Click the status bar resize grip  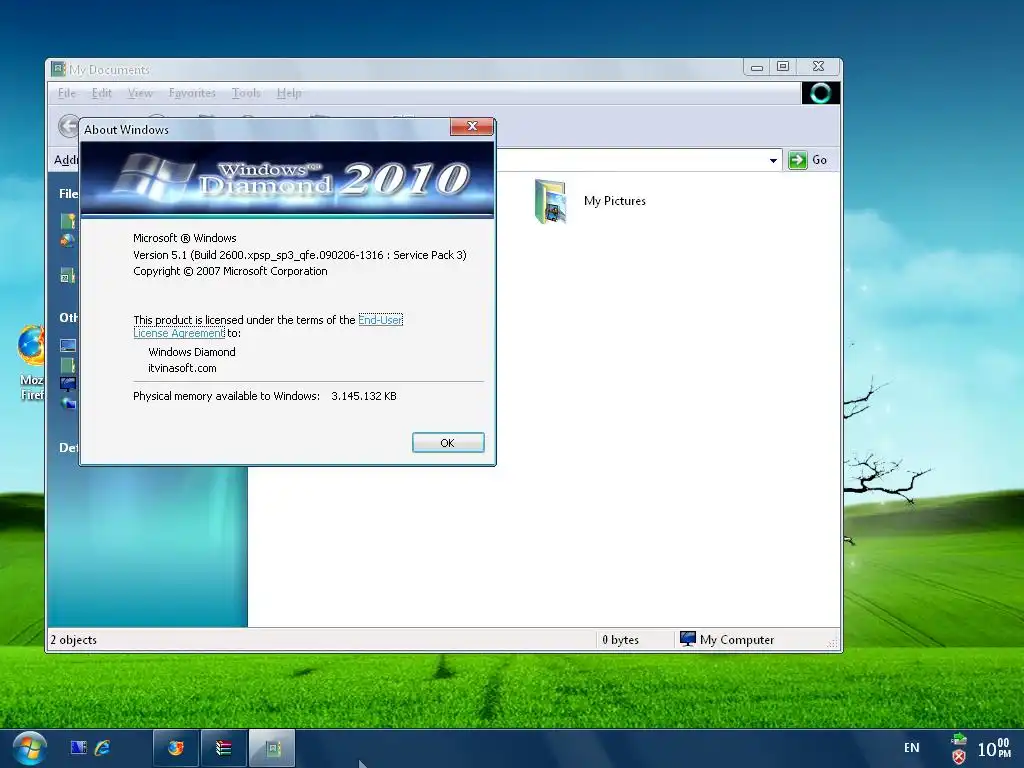833,643
